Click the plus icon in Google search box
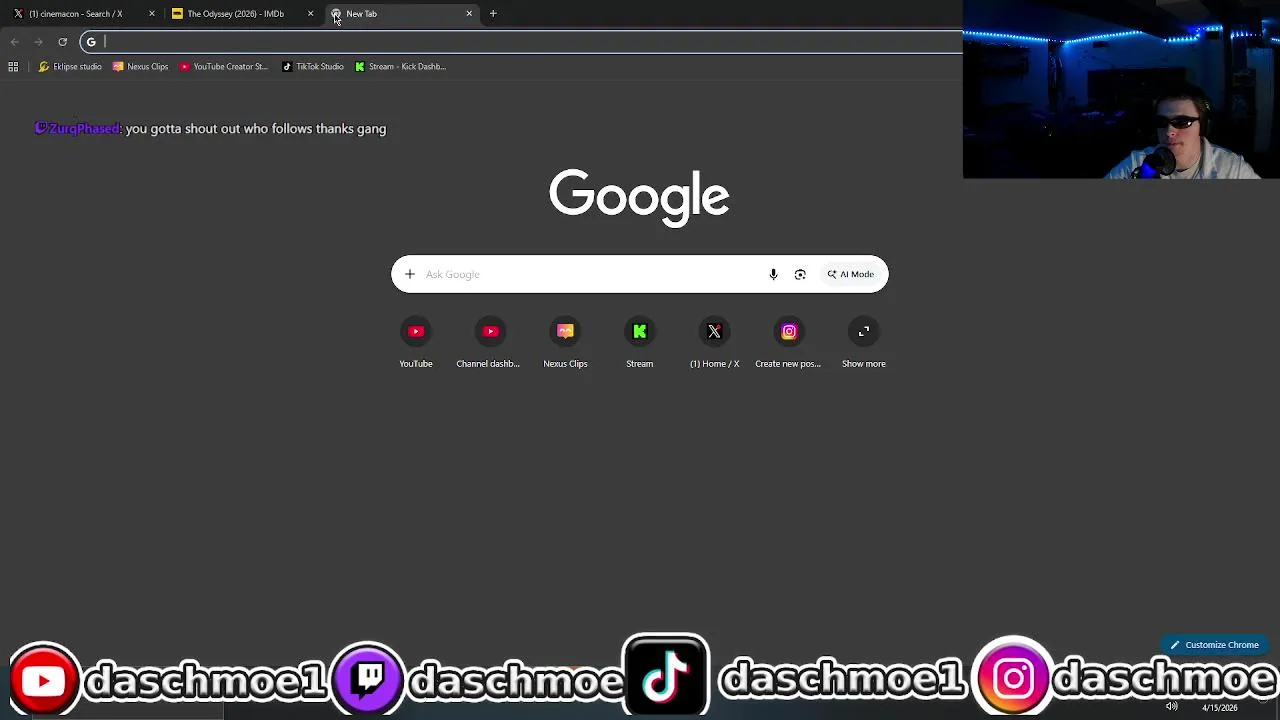The image size is (1280, 720). point(410,274)
